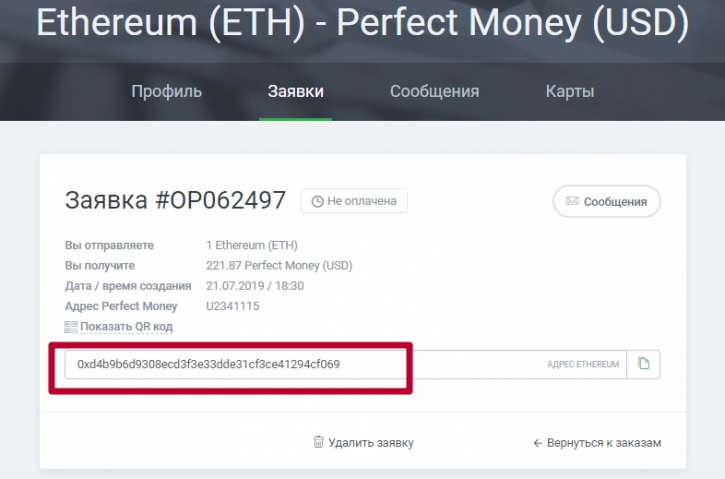Viewport: 725px width, 479px height.
Task: Click Perfect Money address U2341115
Action: [233, 306]
